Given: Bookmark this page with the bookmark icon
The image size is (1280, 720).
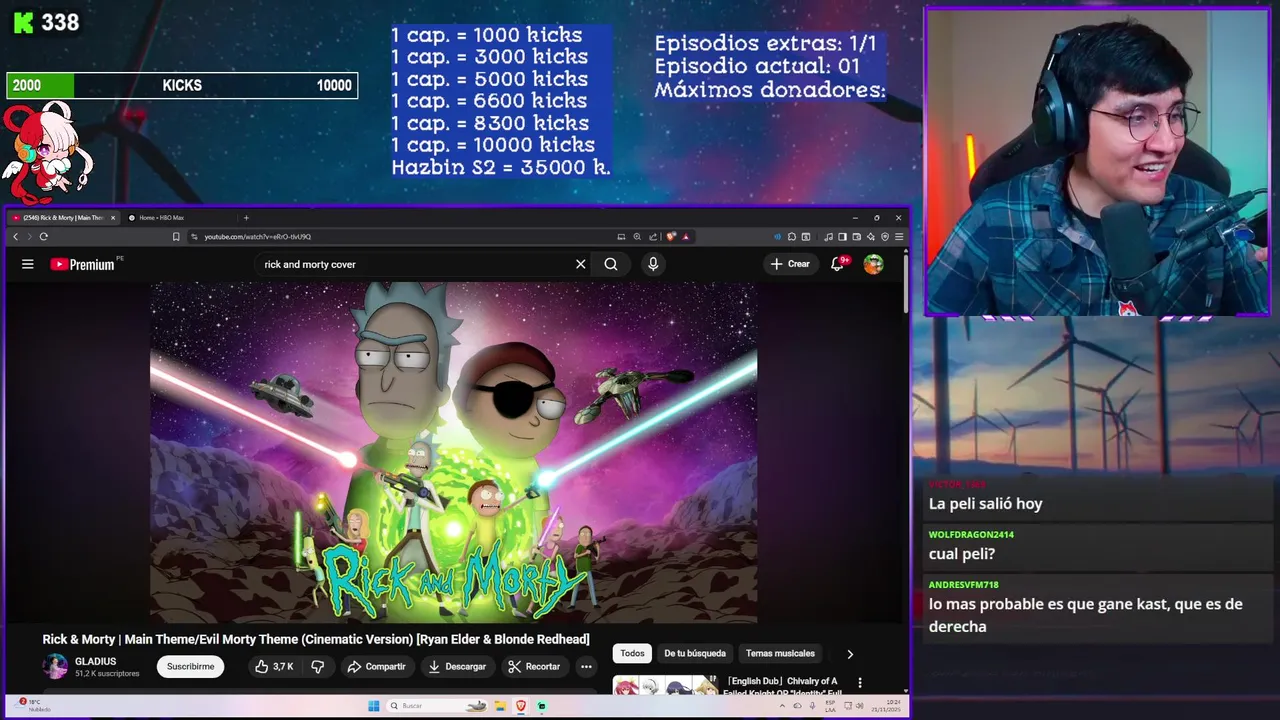Looking at the screenshot, I should pos(176,237).
